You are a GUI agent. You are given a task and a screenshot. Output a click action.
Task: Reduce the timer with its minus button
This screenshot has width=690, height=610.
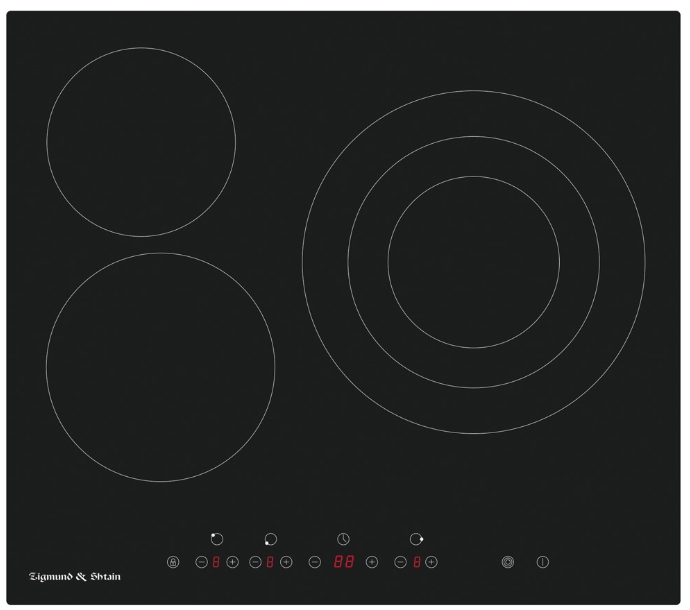(314, 563)
